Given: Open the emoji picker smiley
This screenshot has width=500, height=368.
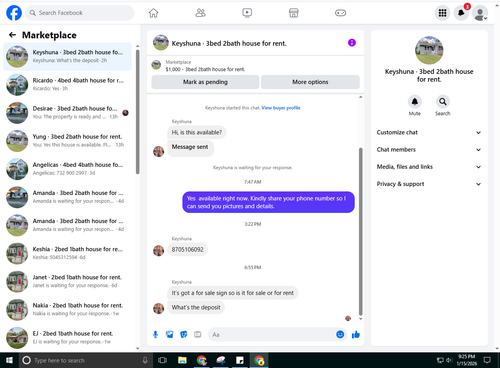Looking at the screenshot, I should pyautogui.click(x=340, y=334).
